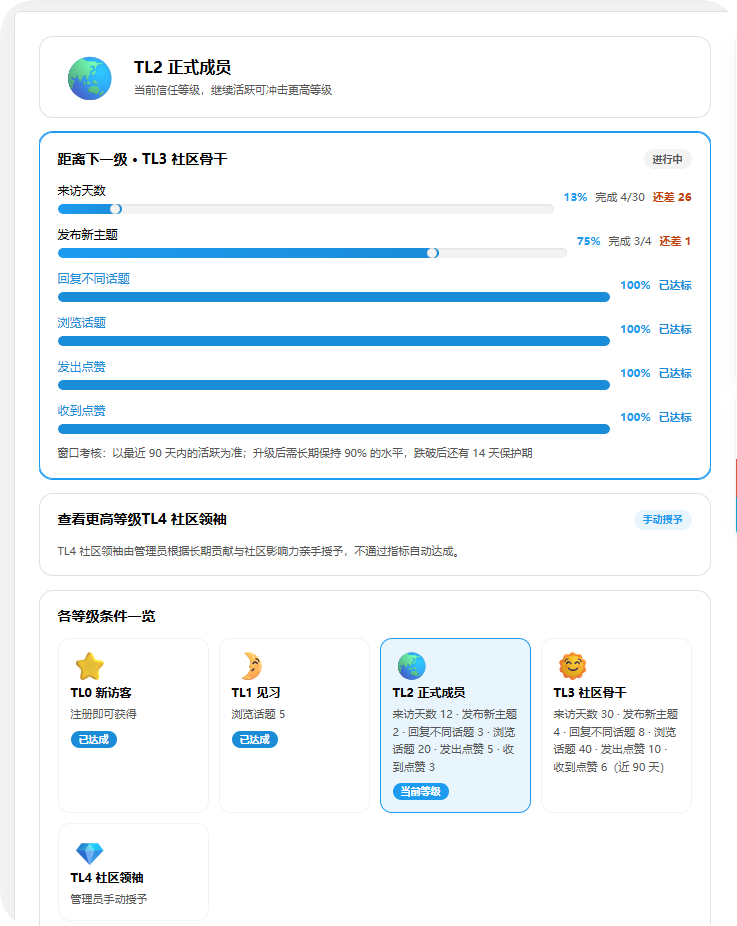Click the TL2 正式成员 page title
The image size is (737, 926).
pyautogui.click(x=182, y=67)
